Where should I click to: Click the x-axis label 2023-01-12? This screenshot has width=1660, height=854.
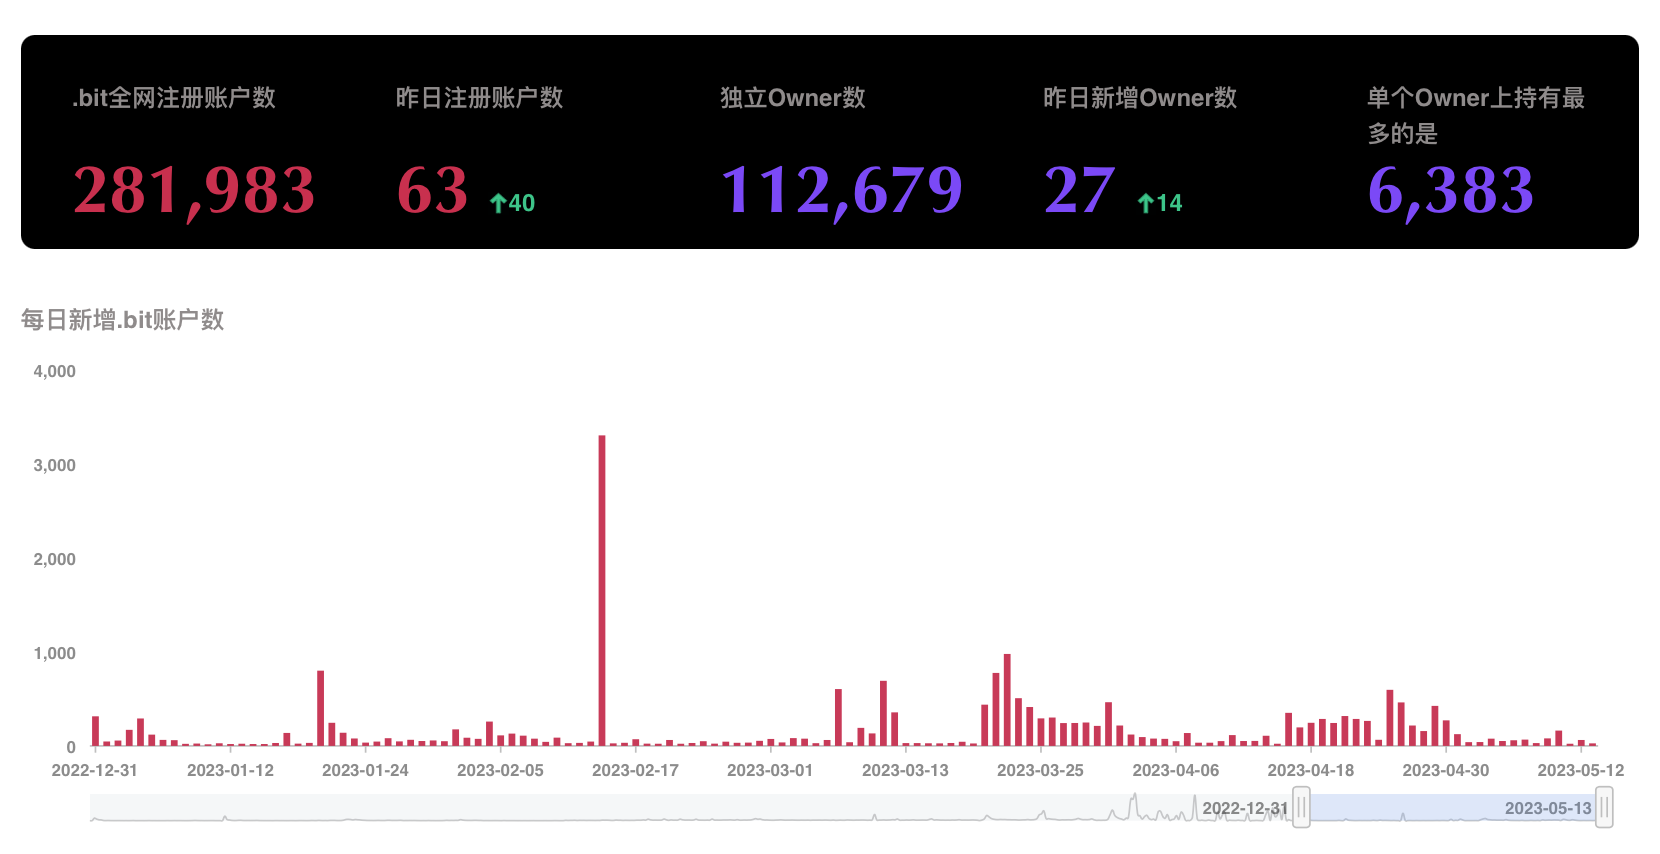(230, 770)
